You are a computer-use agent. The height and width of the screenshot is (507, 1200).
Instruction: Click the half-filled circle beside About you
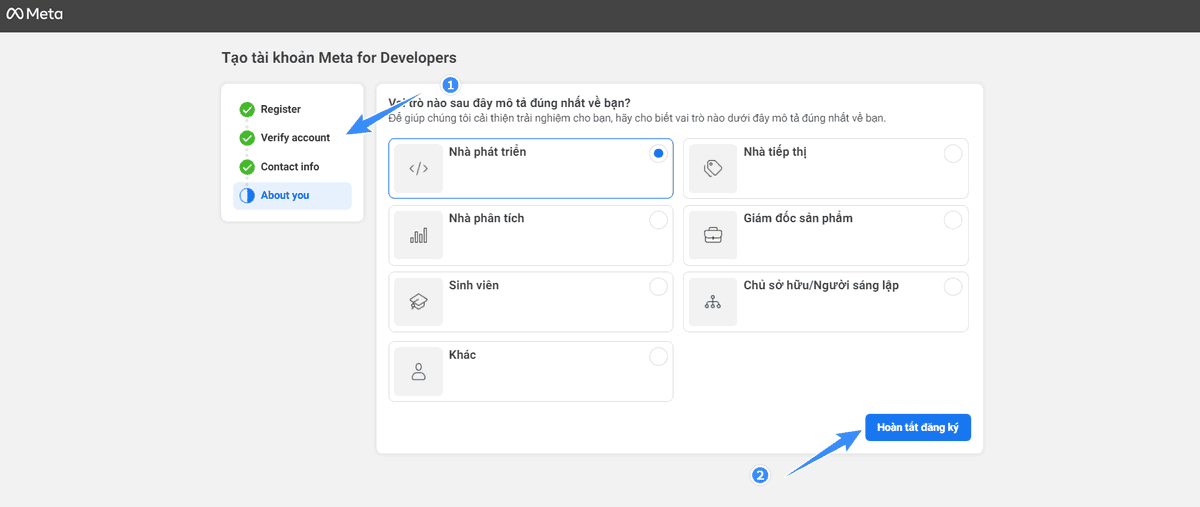point(247,195)
